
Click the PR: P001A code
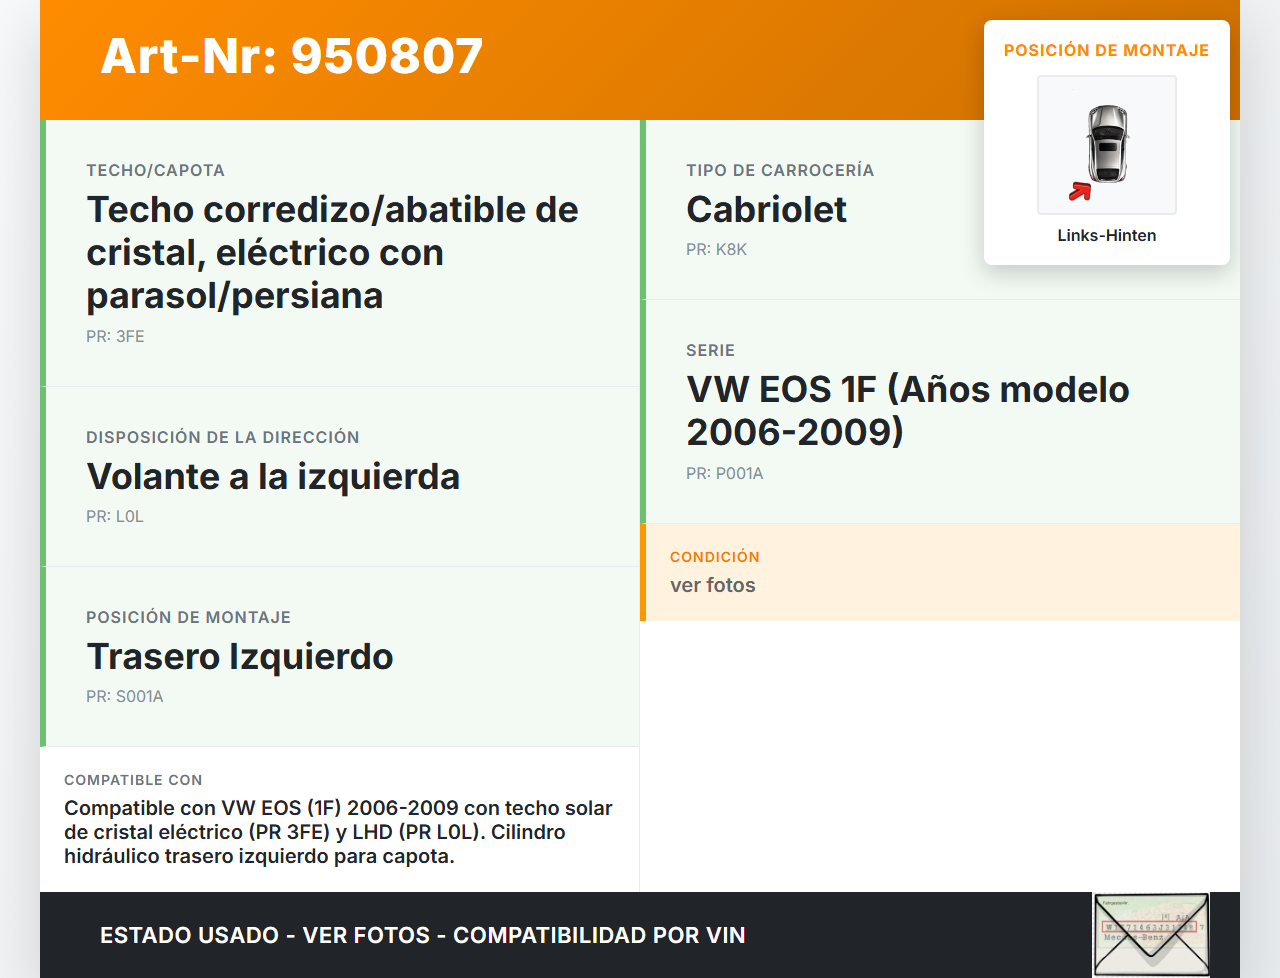[724, 474]
